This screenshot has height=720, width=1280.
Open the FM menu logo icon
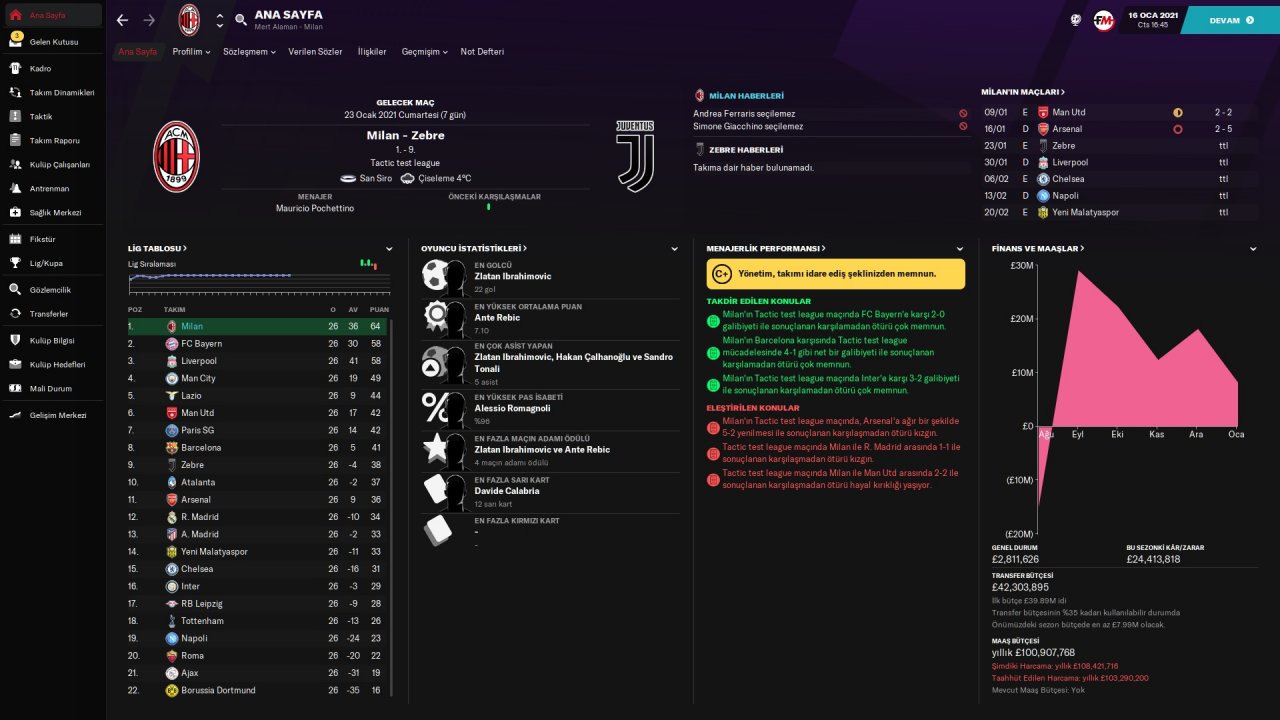pyautogui.click(x=1104, y=20)
